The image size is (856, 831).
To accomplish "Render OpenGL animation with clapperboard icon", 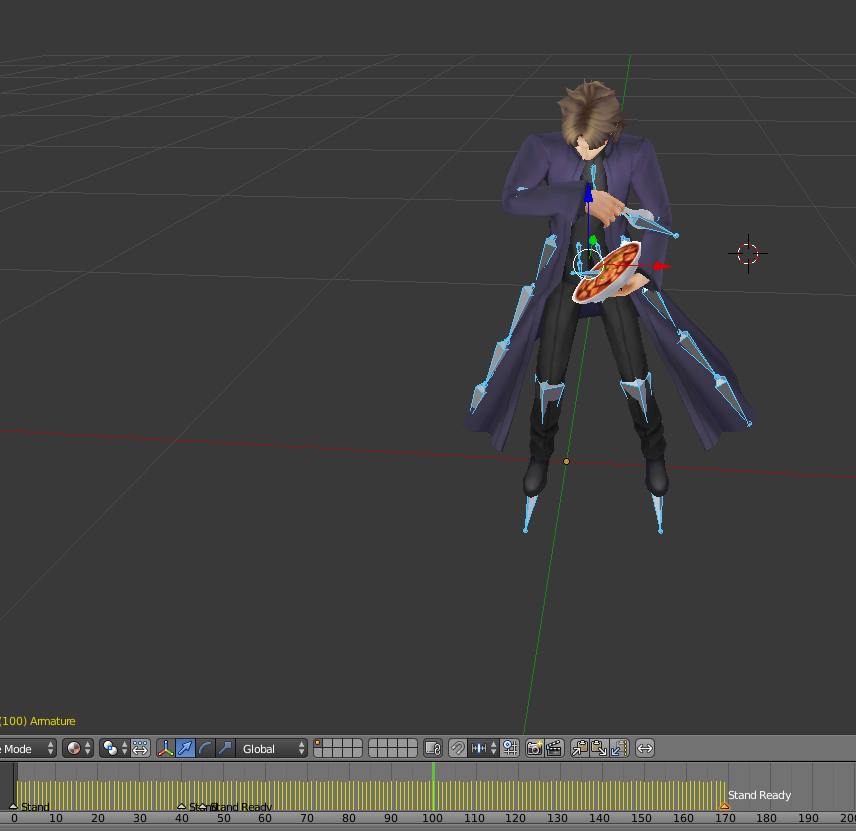I will (554, 749).
